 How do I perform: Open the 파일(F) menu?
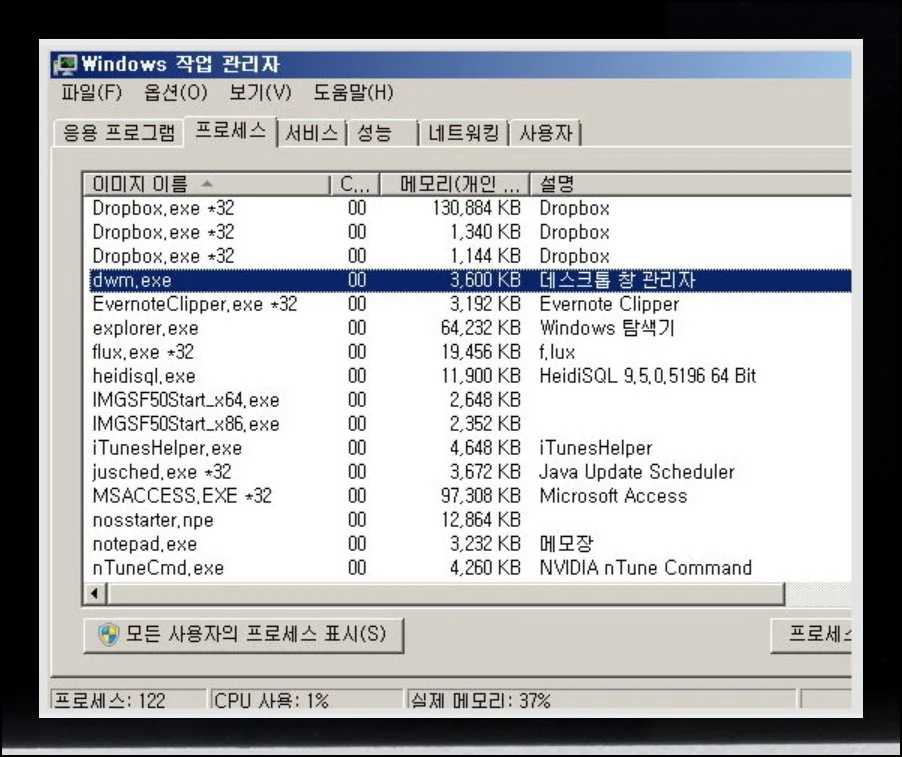[x=91, y=93]
